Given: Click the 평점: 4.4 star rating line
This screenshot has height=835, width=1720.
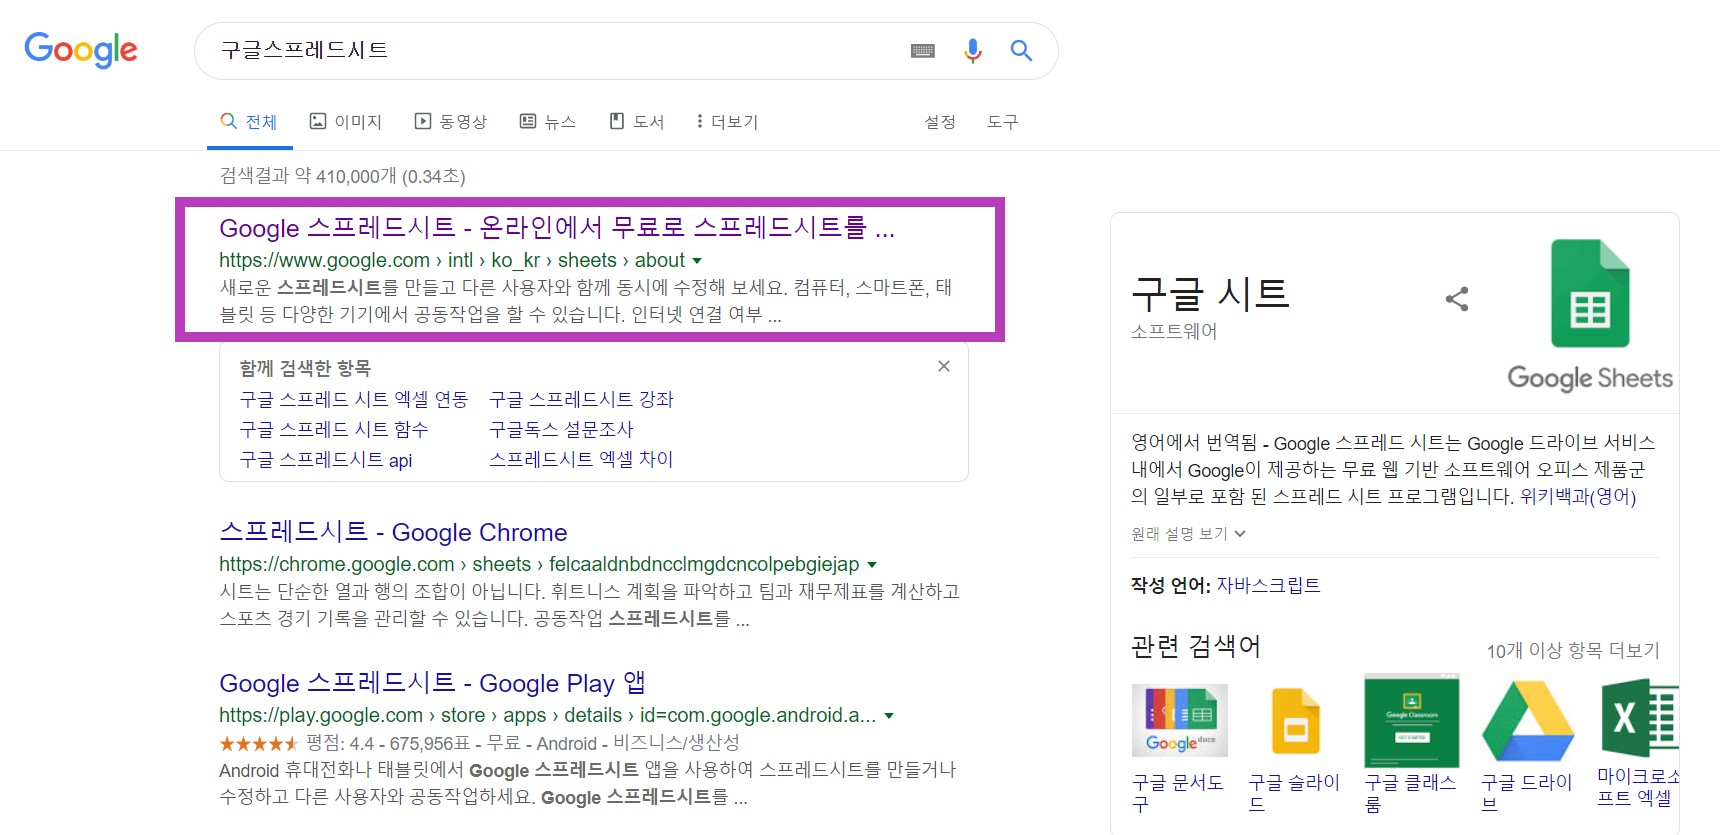Looking at the screenshot, I should click(x=479, y=743).
